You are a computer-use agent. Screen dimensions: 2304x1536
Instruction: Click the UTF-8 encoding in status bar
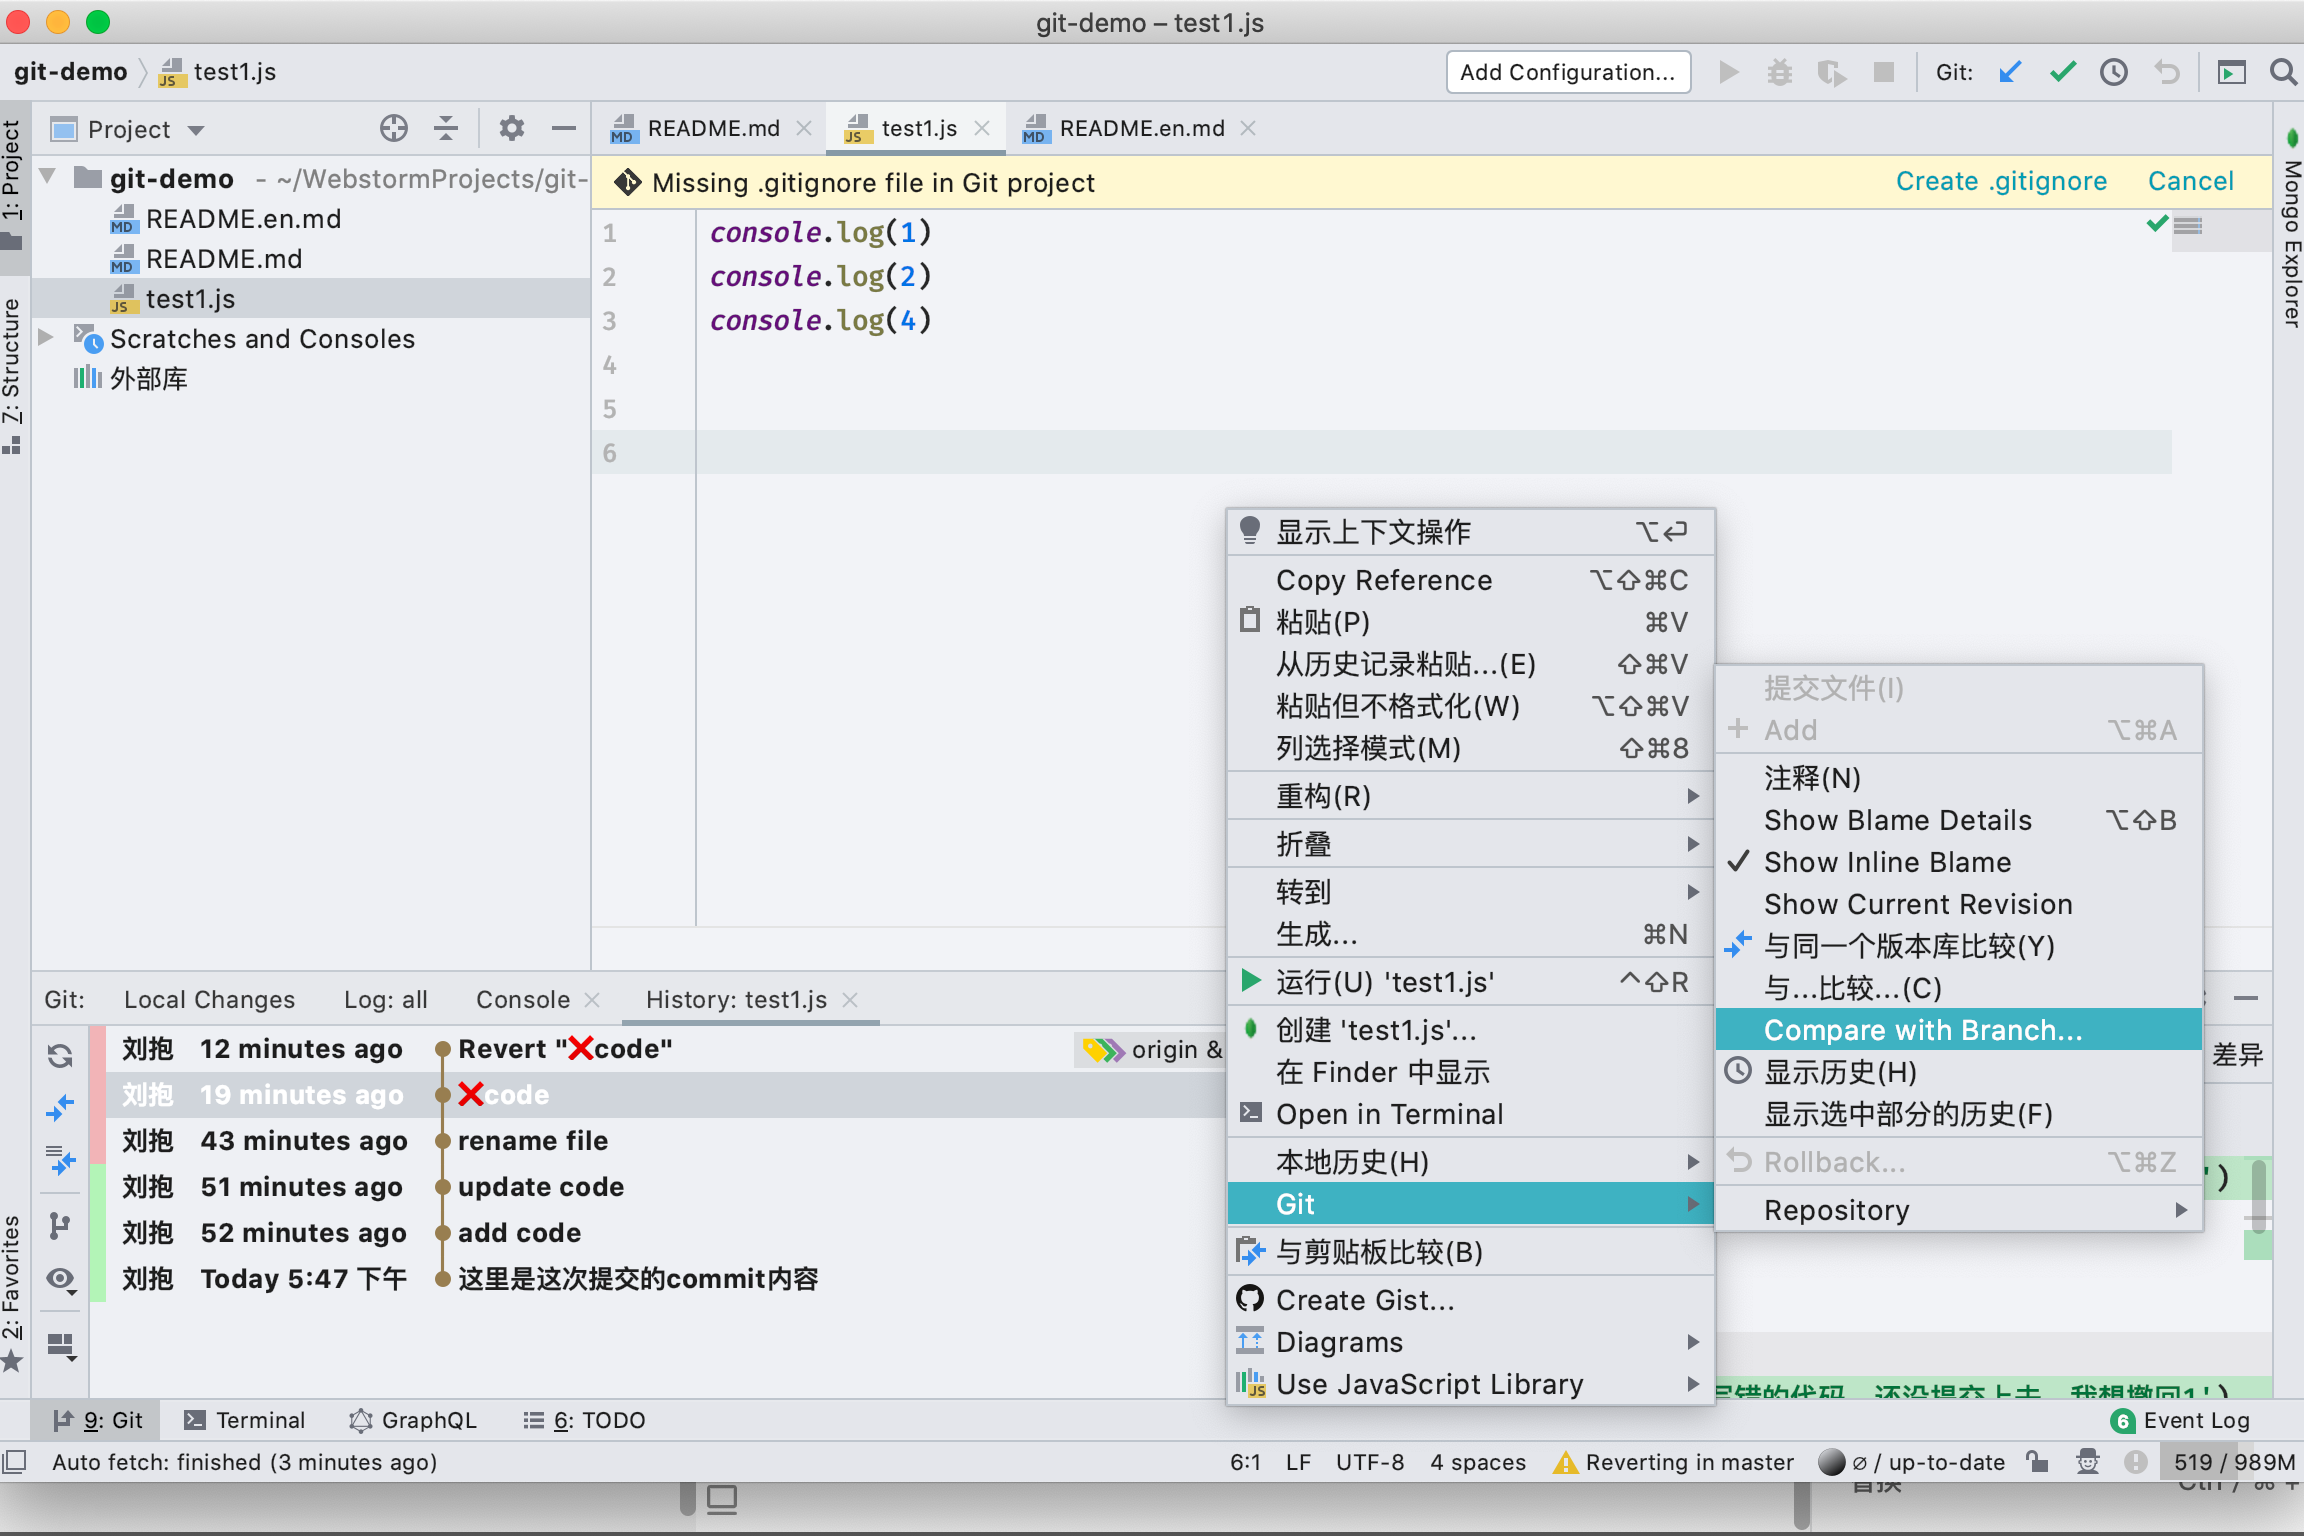pyautogui.click(x=1369, y=1462)
